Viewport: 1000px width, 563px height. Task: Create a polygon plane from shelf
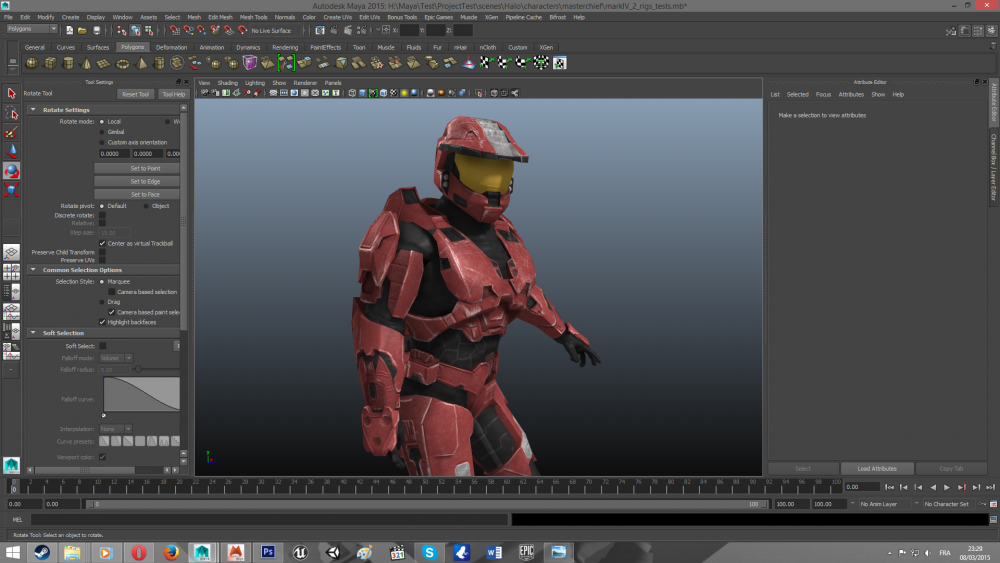104,62
